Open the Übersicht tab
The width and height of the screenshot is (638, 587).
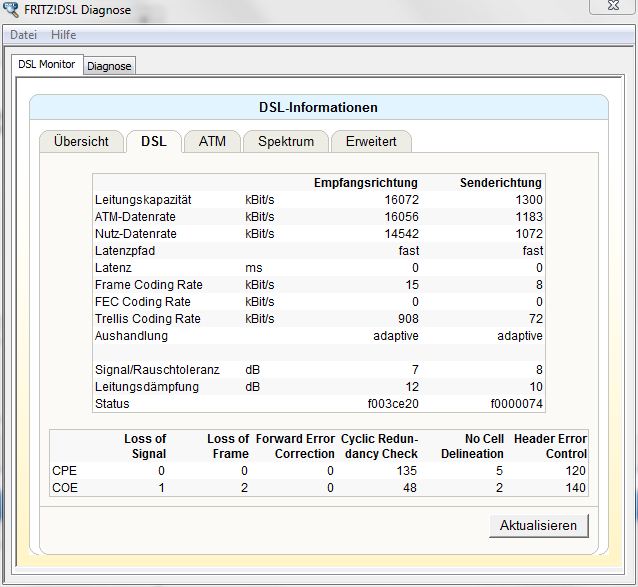[81, 142]
